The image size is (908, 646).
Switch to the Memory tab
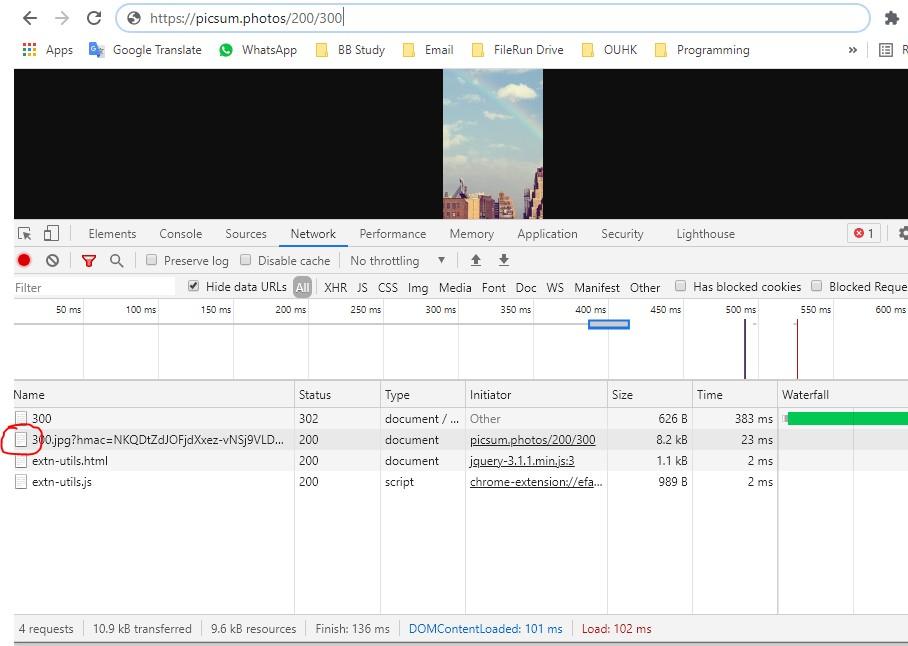471,234
